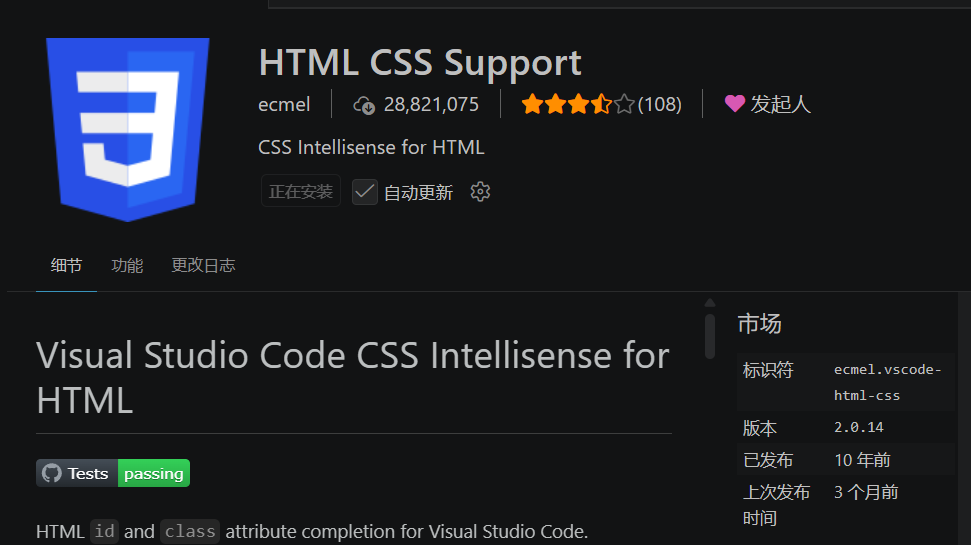Click the 10 年前 published value
The height and width of the screenshot is (545, 971).
[863, 460]
